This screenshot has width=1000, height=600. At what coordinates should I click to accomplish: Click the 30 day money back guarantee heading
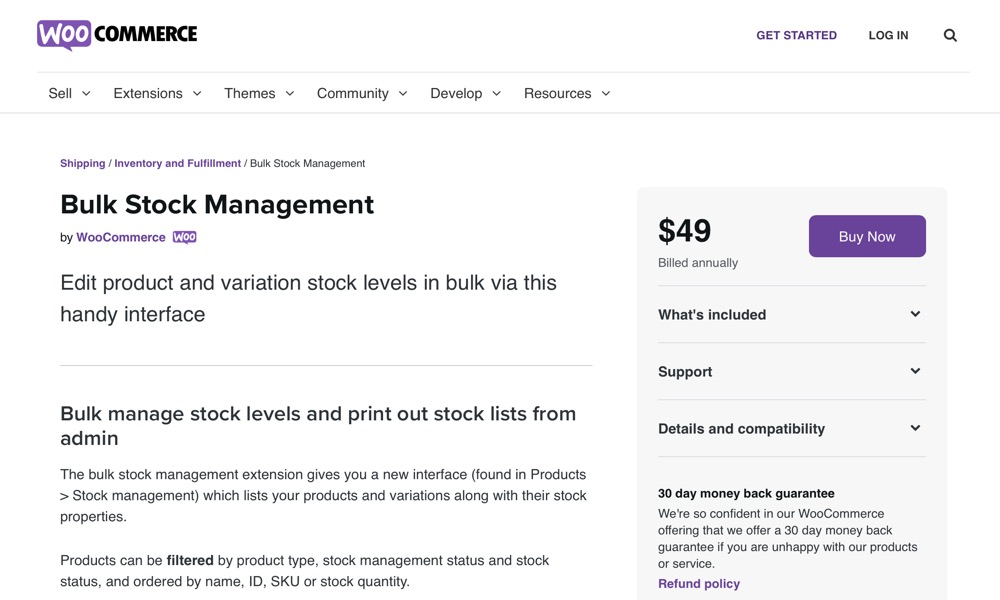[x=746, y=494]
